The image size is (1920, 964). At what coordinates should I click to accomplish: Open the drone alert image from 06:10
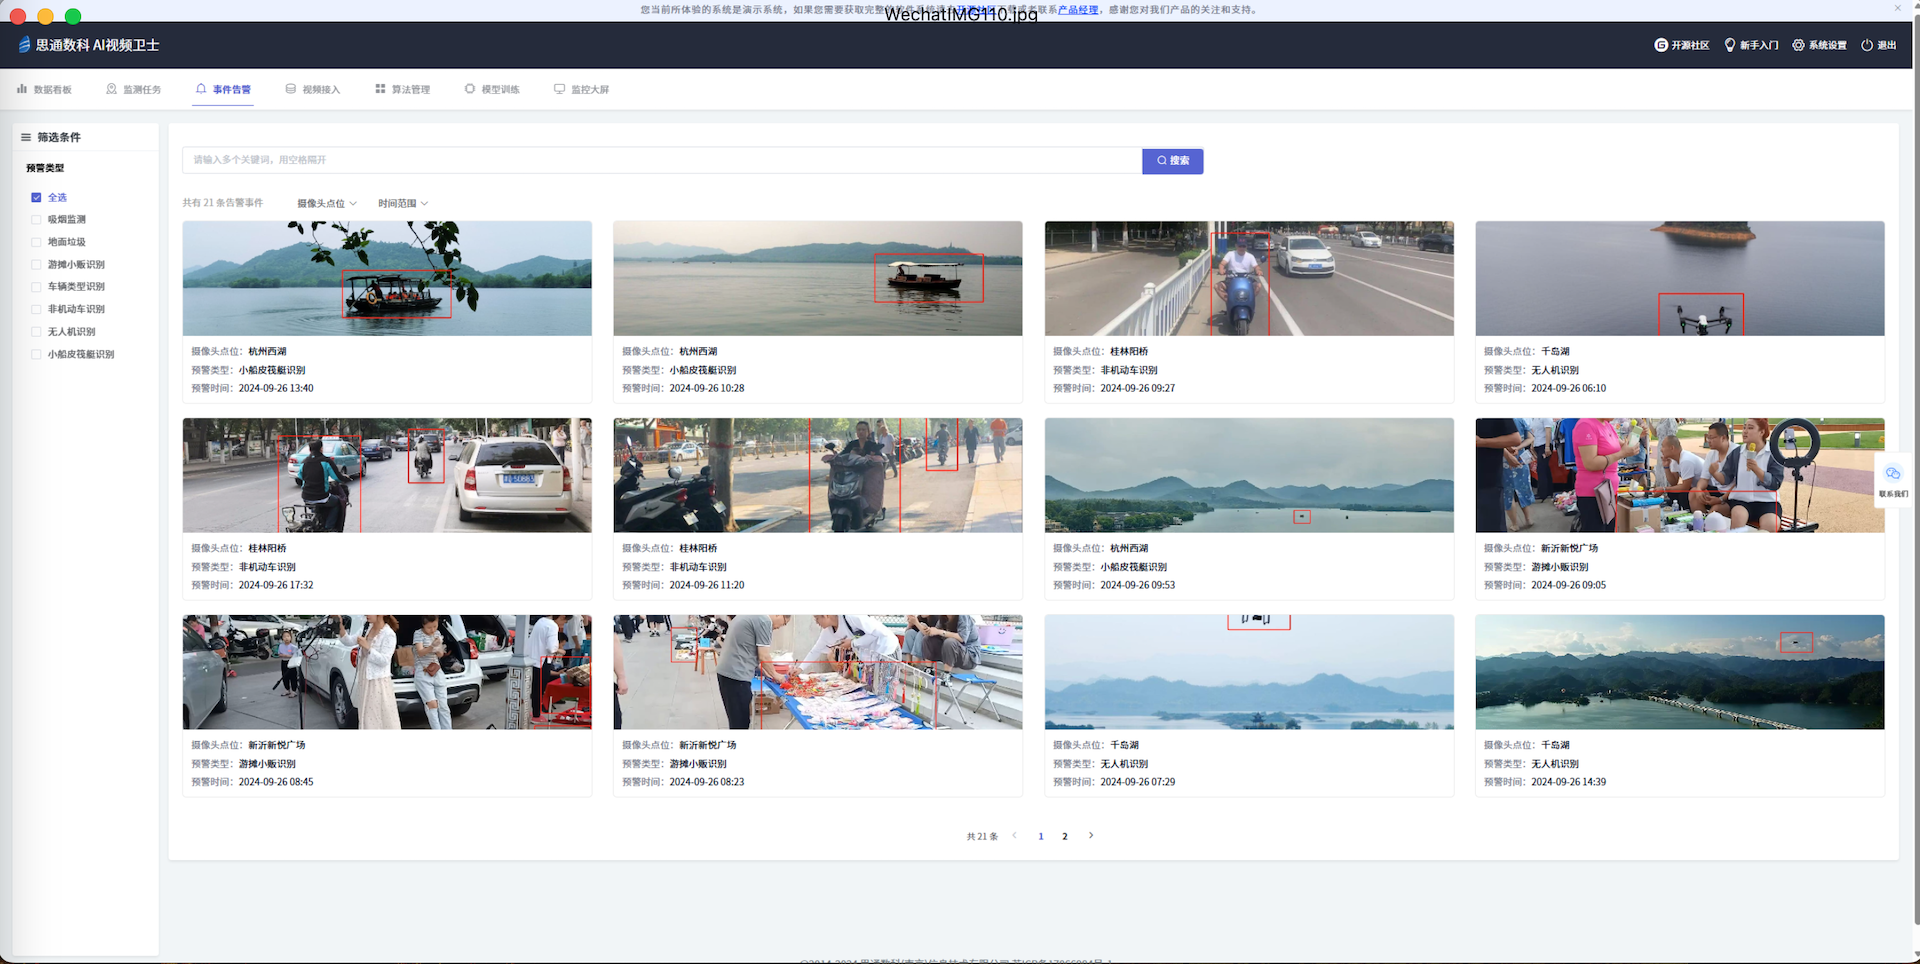tap(1680, 278)
